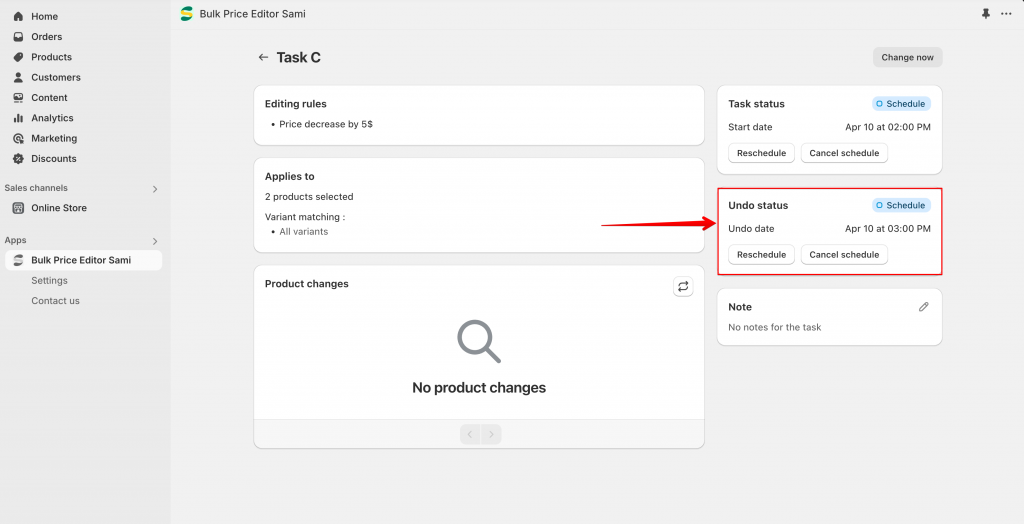Refresh product changes with the sync icon
Image resolution: width=1024 pixels, height=524 pixels.
click(x=683, y=286)
